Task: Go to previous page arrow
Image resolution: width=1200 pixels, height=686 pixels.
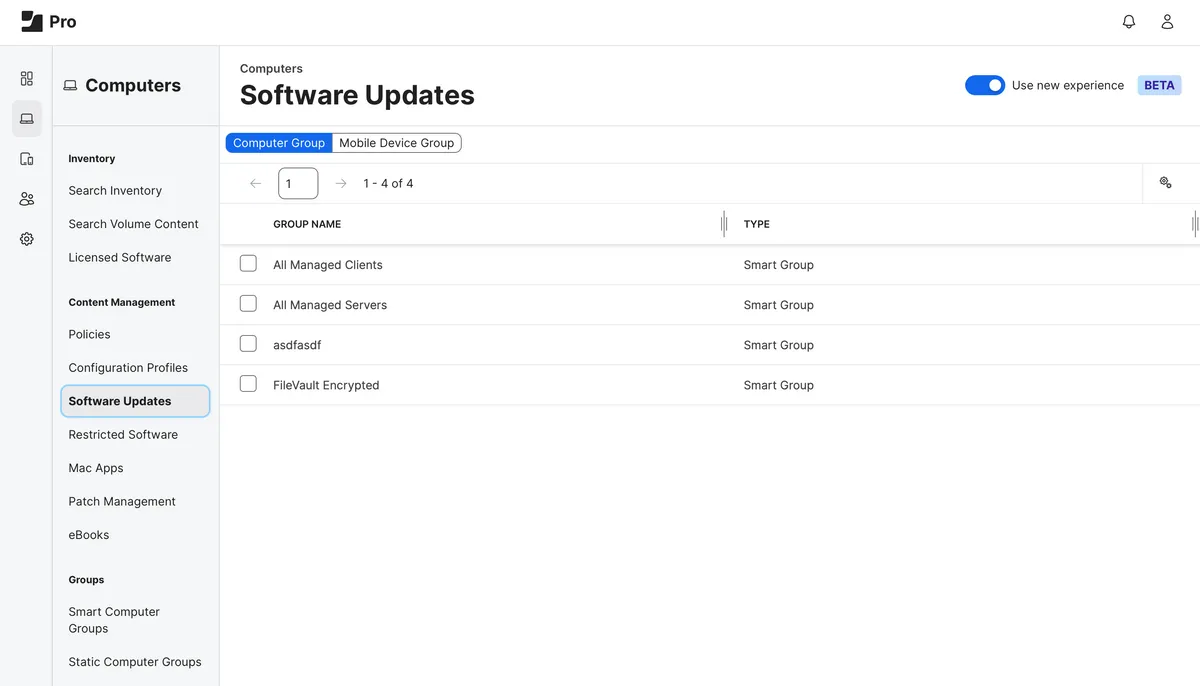Action: tap(256, 184)
